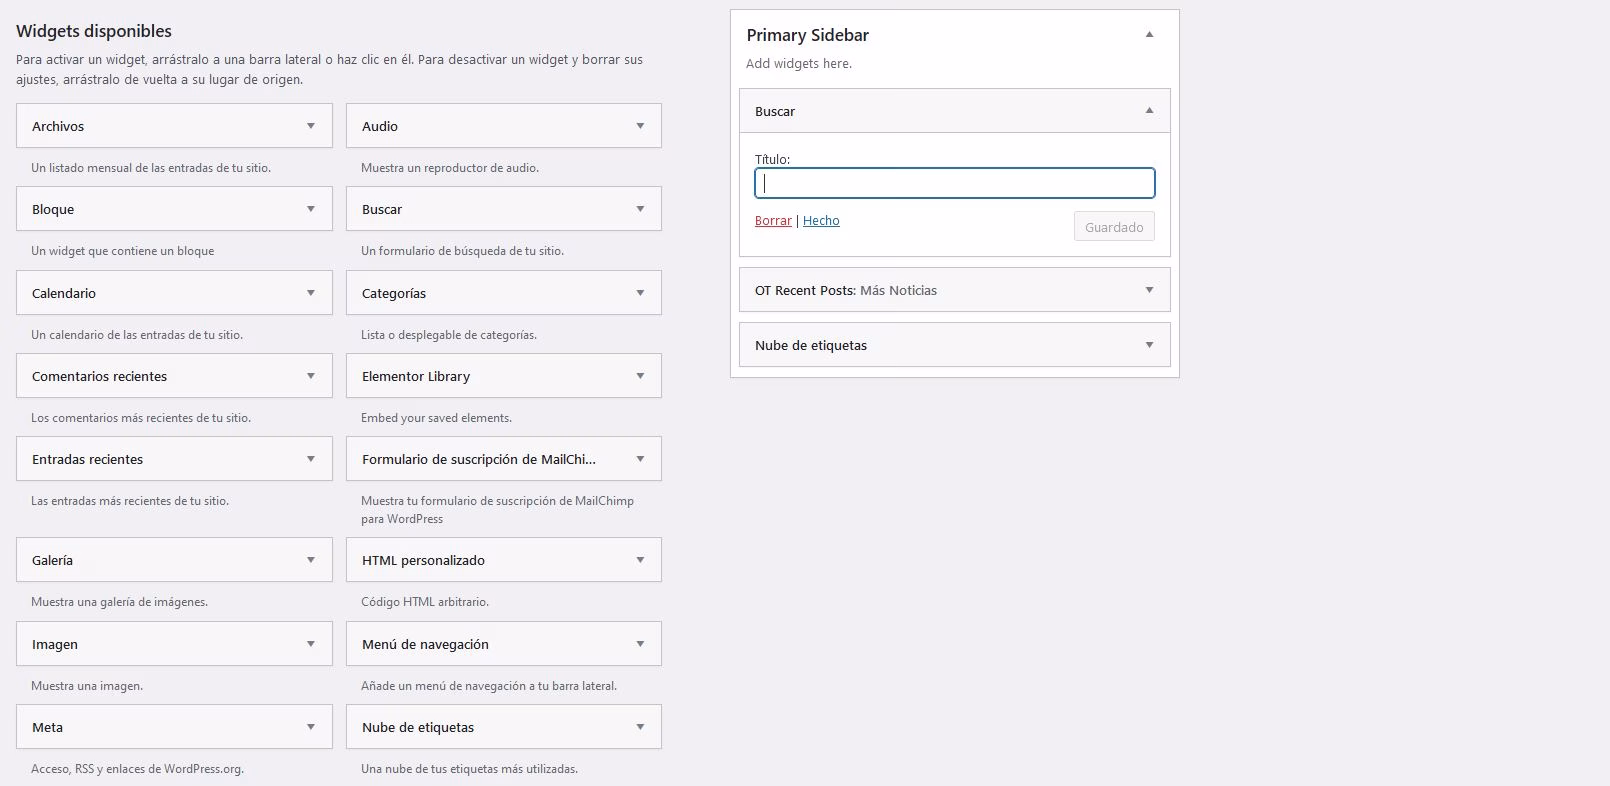Expand the Bloque widget arrow
This screenshot has width=1610, height=786.
311,209
